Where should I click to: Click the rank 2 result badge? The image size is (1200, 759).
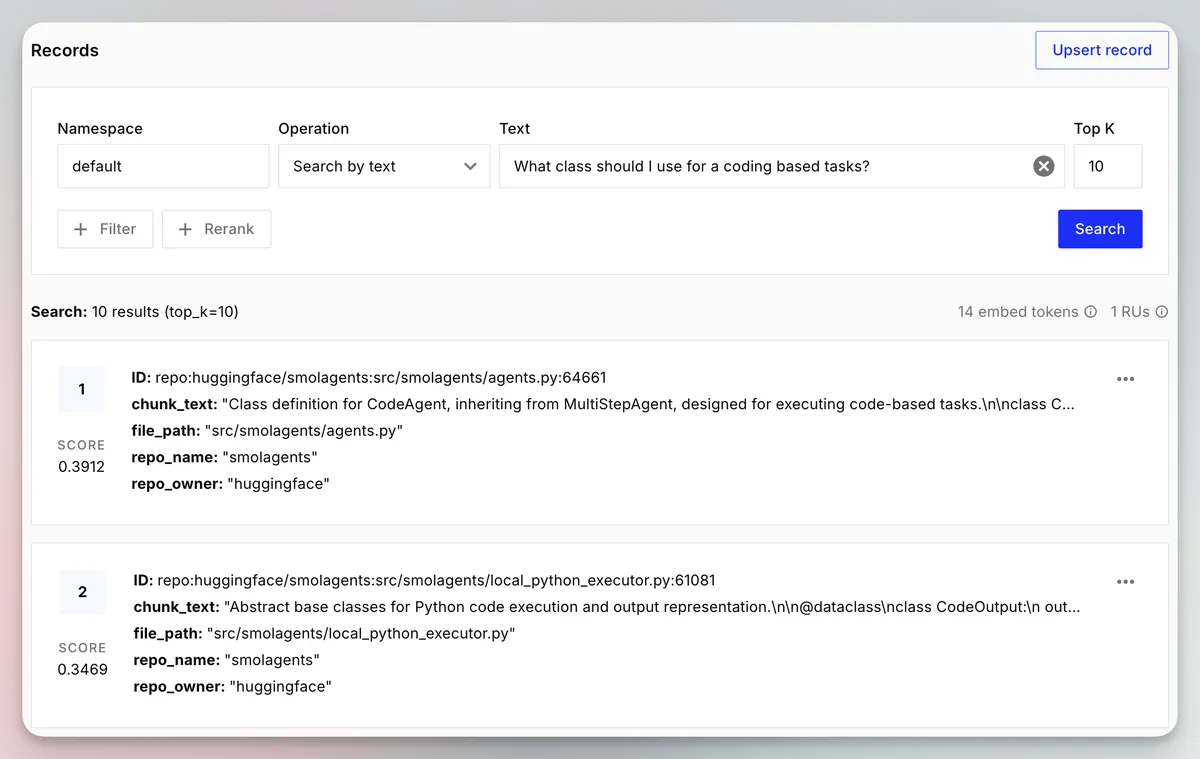[x=82, y=592]
